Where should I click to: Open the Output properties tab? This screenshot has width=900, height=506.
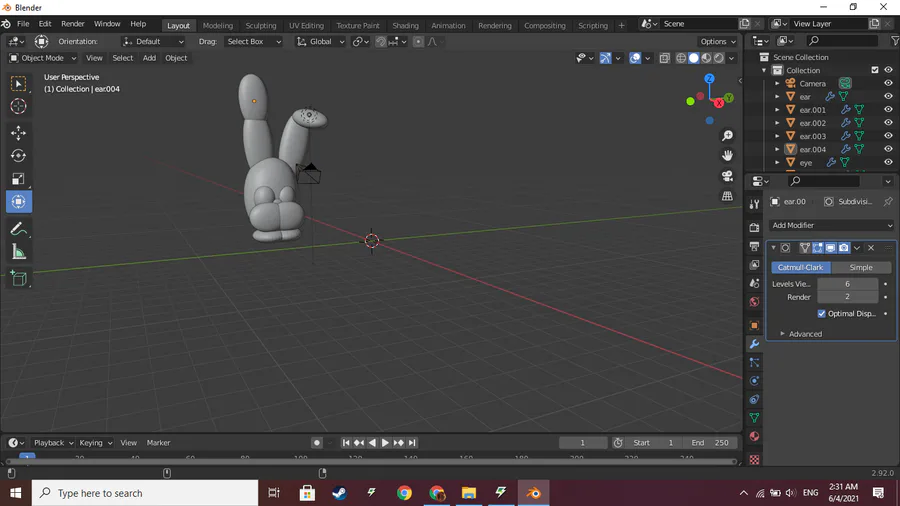(x=754, y=246)
